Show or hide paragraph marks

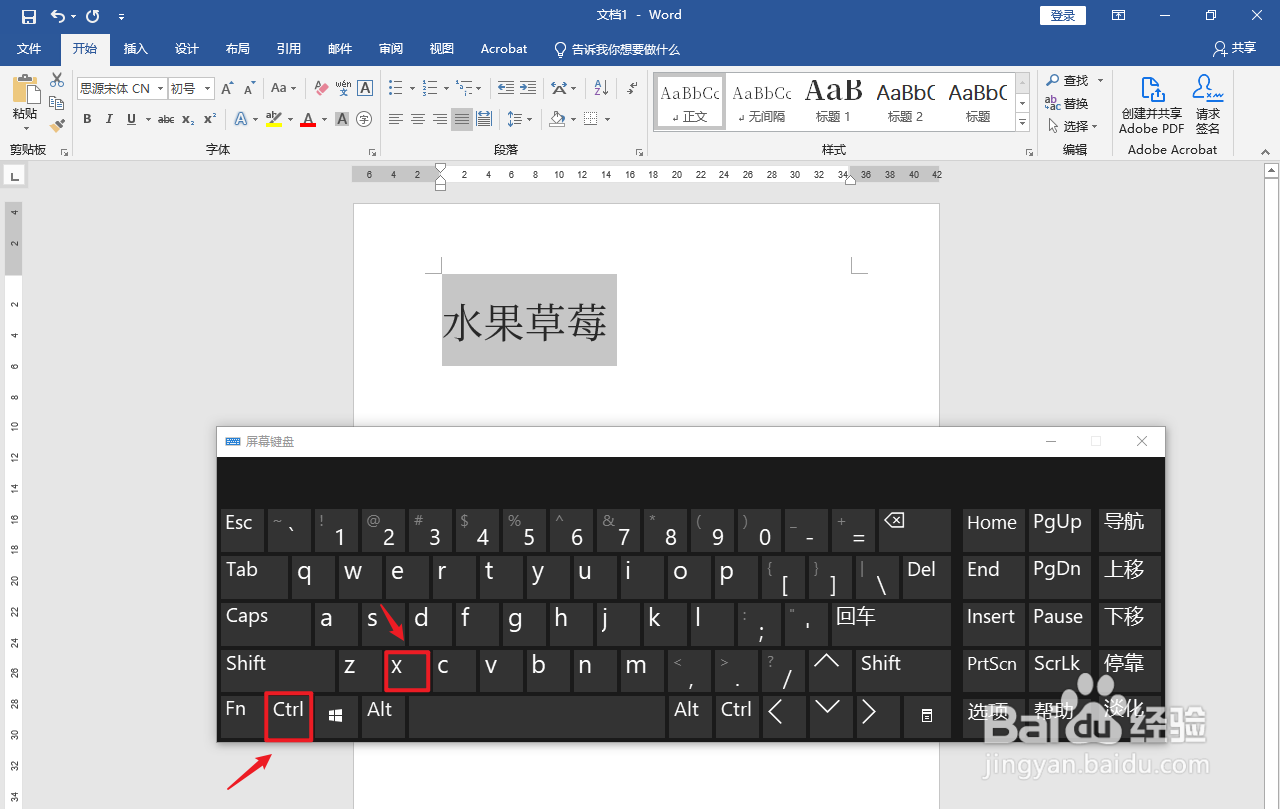[631, 88]
